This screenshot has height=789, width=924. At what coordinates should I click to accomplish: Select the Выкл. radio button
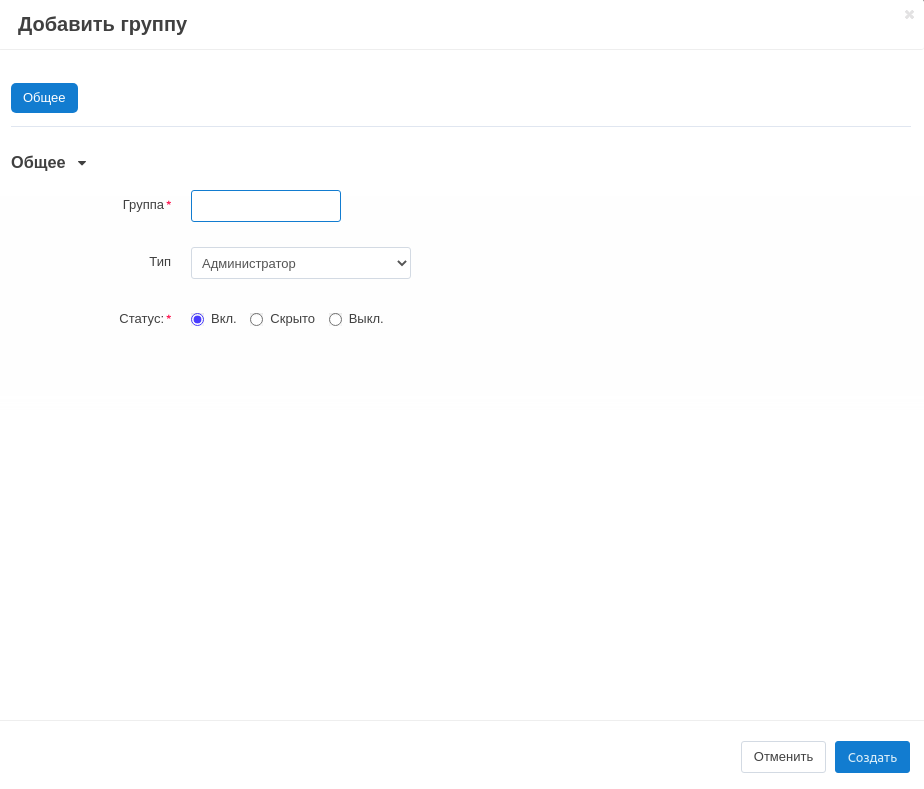pyautogui.click(x=335, y=320)
